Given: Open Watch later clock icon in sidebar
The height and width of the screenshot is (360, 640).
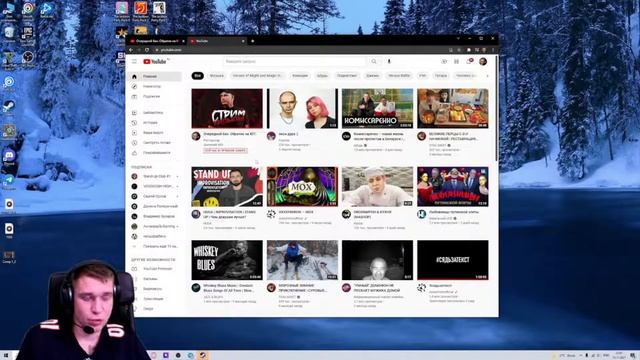Looking at the screenshot, I should point(134,142).
